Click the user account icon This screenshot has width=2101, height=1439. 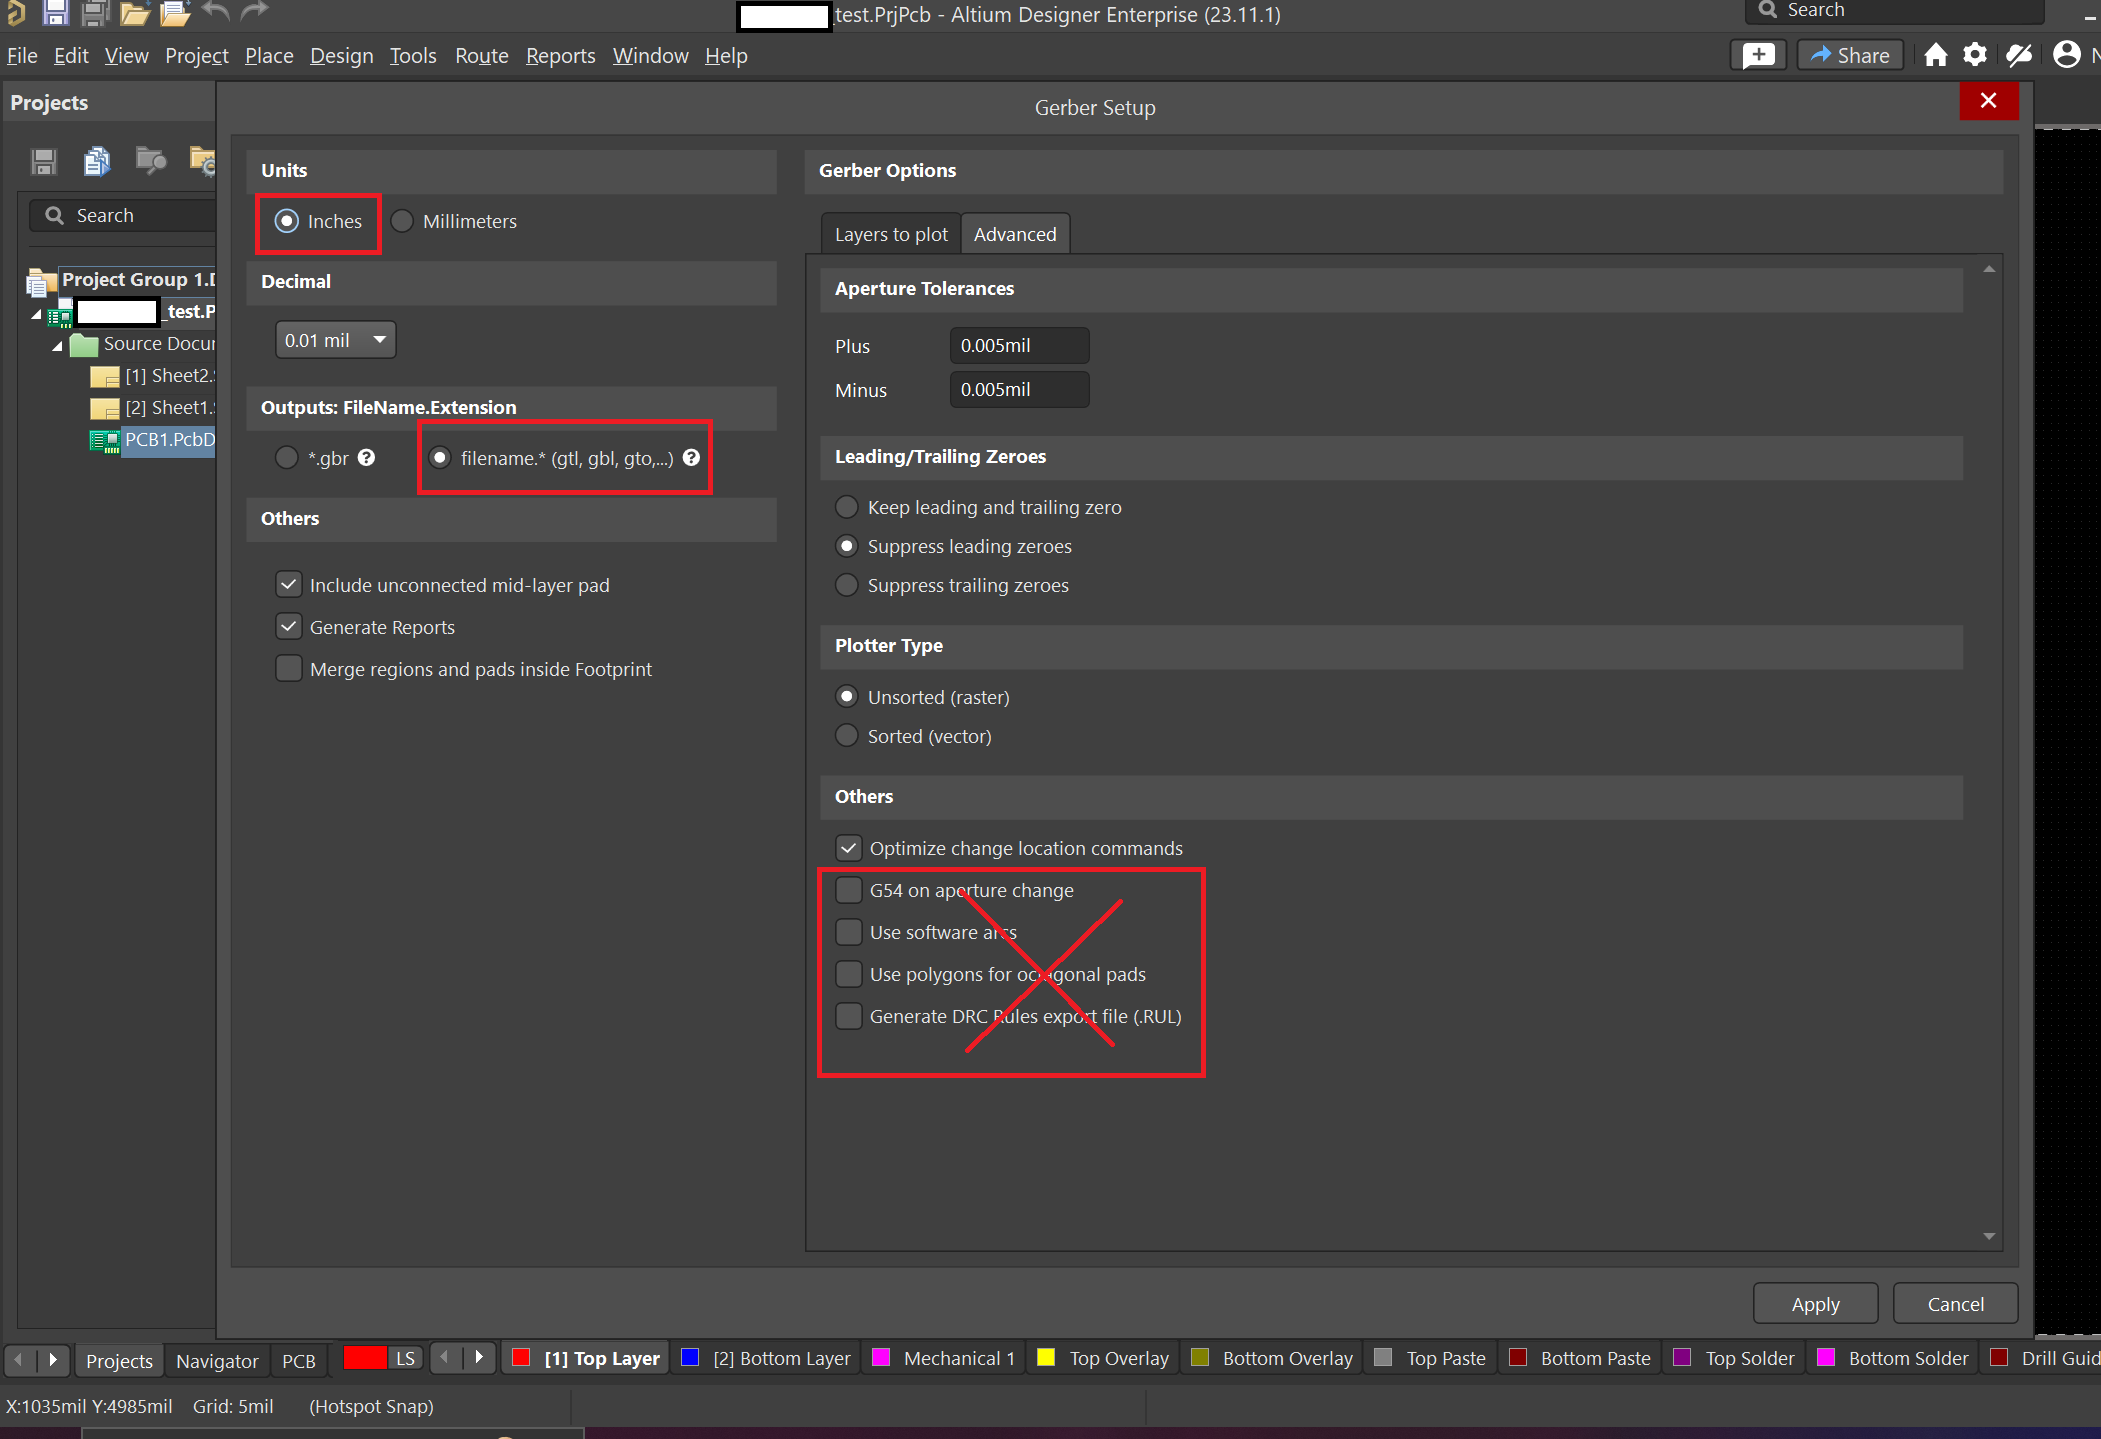coord(2066,55)
